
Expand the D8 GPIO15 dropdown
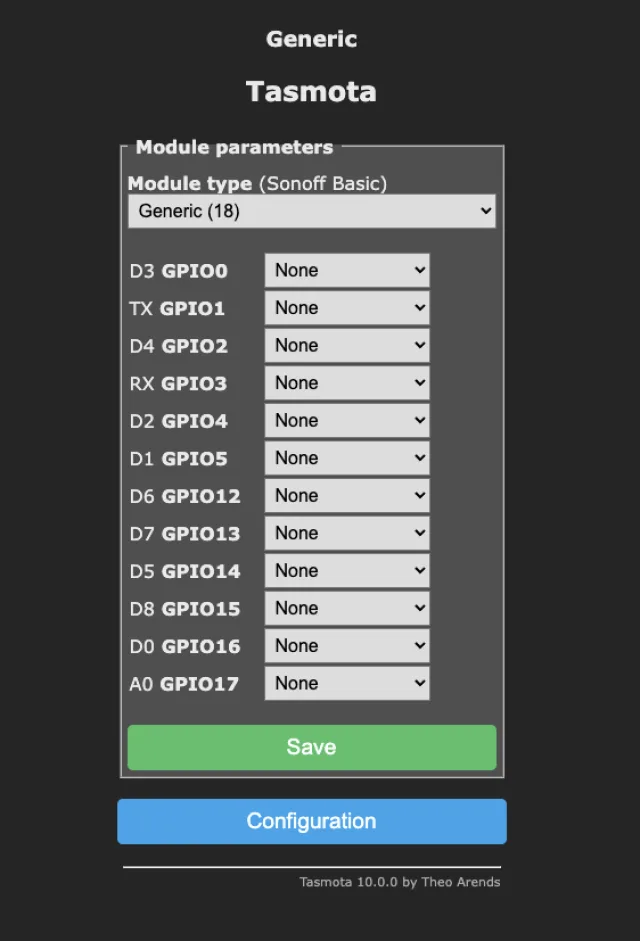(347, 608)
